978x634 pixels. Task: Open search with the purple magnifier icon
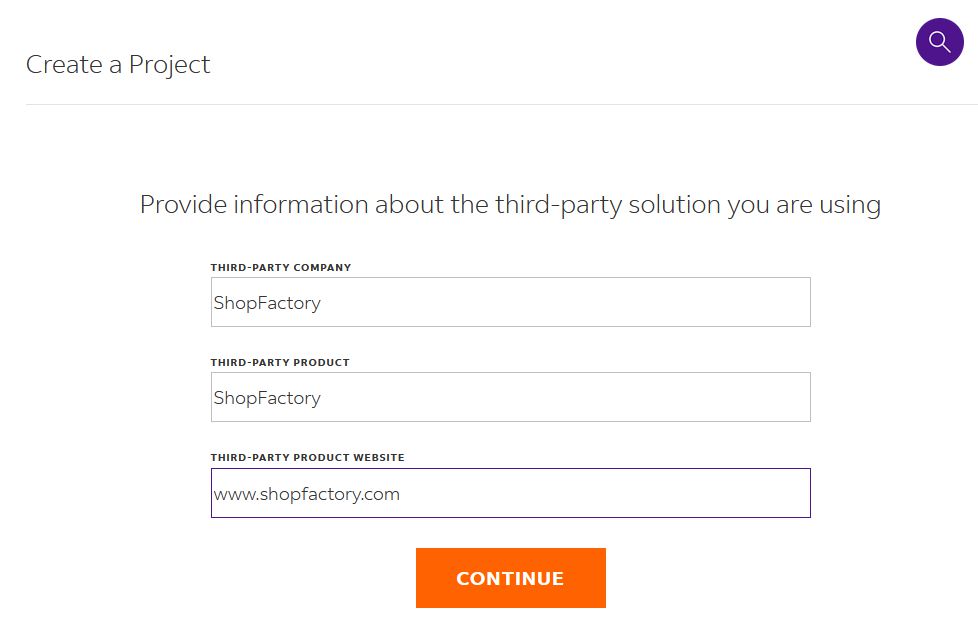(x=939, y=42)
